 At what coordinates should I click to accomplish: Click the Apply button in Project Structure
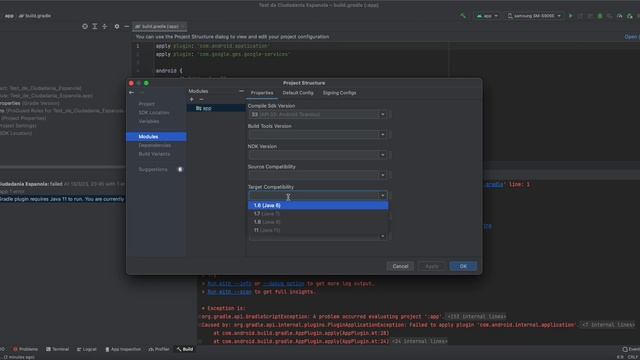[431, 266]
